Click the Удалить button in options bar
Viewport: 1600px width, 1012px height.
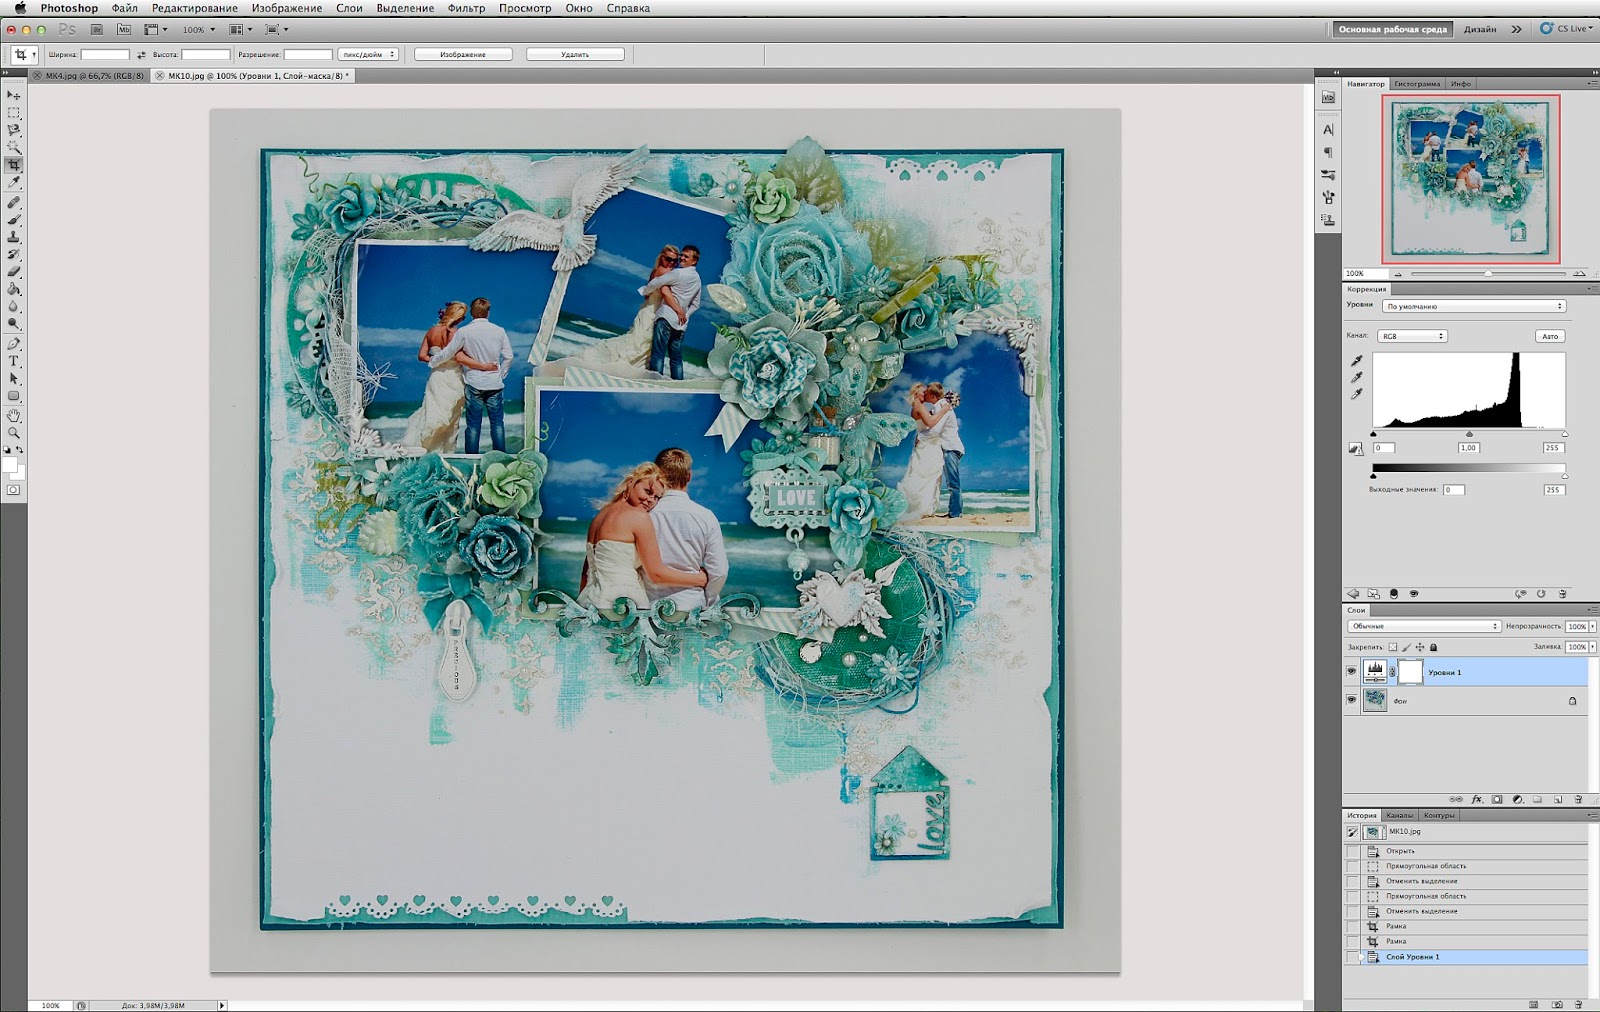point(575,55)
